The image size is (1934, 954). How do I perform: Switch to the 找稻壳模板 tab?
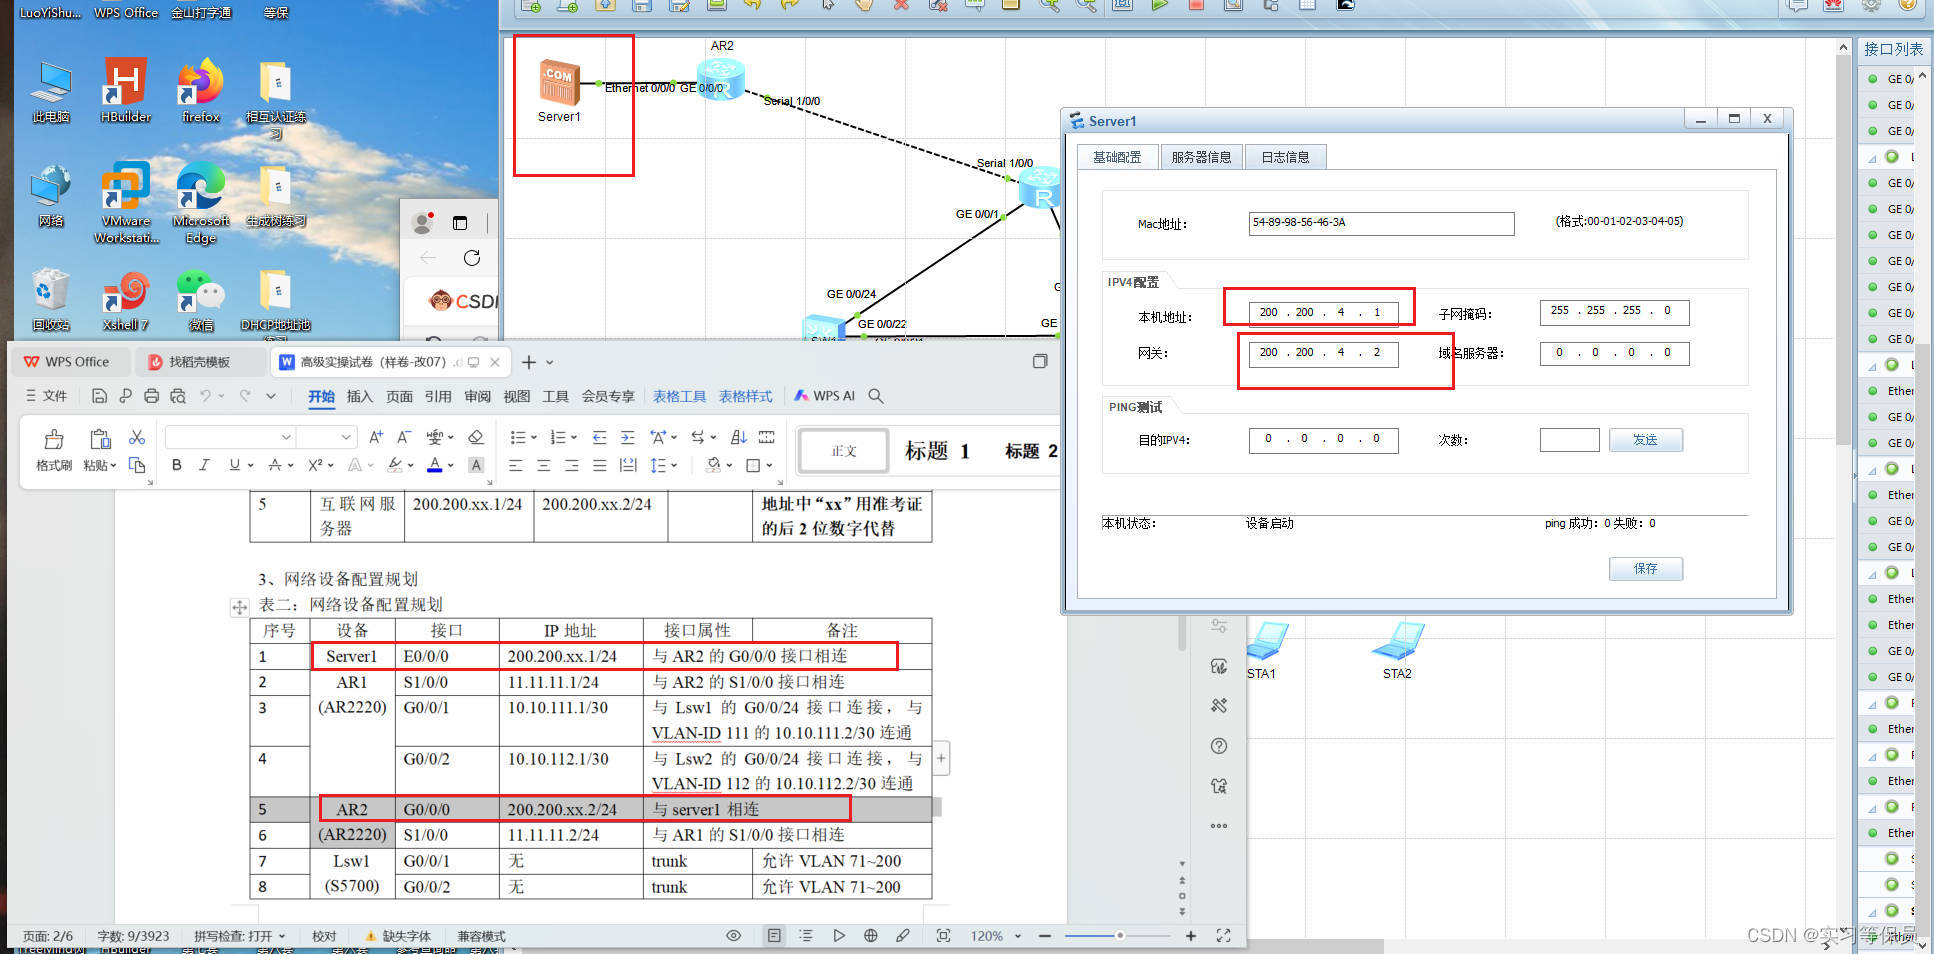(x=199, y=362)
